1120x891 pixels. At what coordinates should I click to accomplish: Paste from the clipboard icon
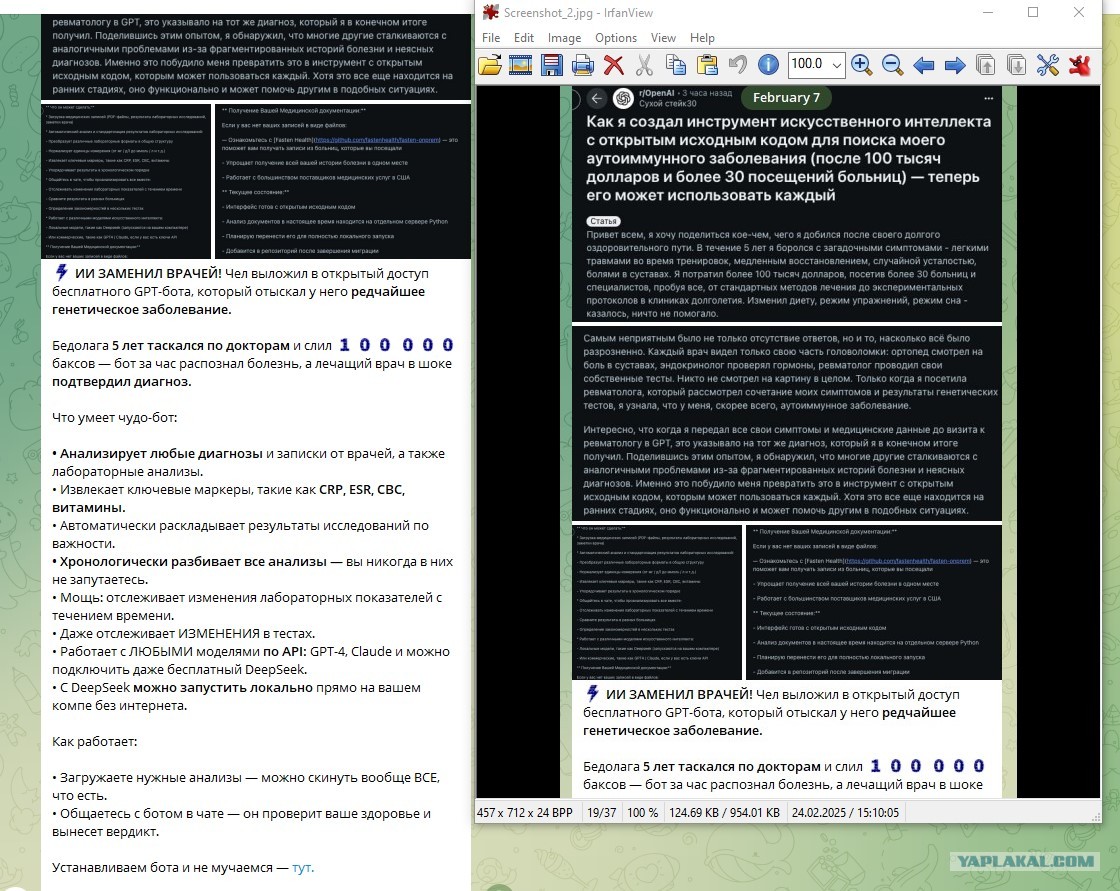(707, 65)
